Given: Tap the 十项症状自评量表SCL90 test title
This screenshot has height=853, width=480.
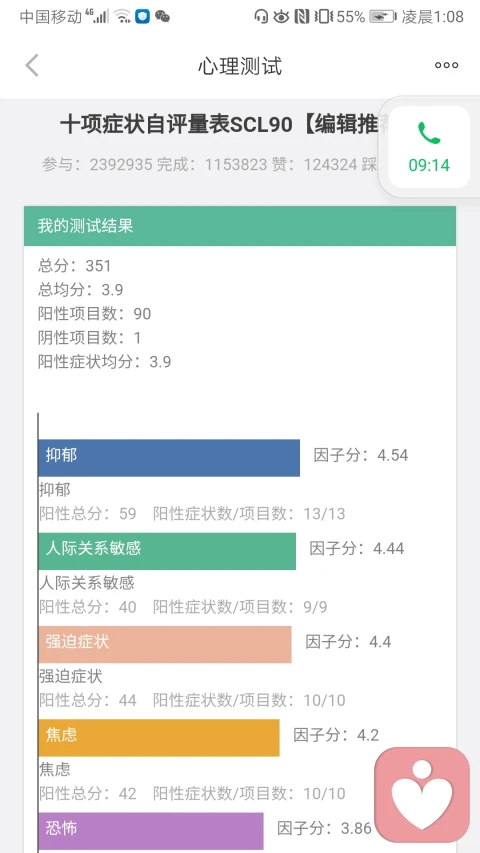Looking at the screenshot, I should tap(219, 125).
